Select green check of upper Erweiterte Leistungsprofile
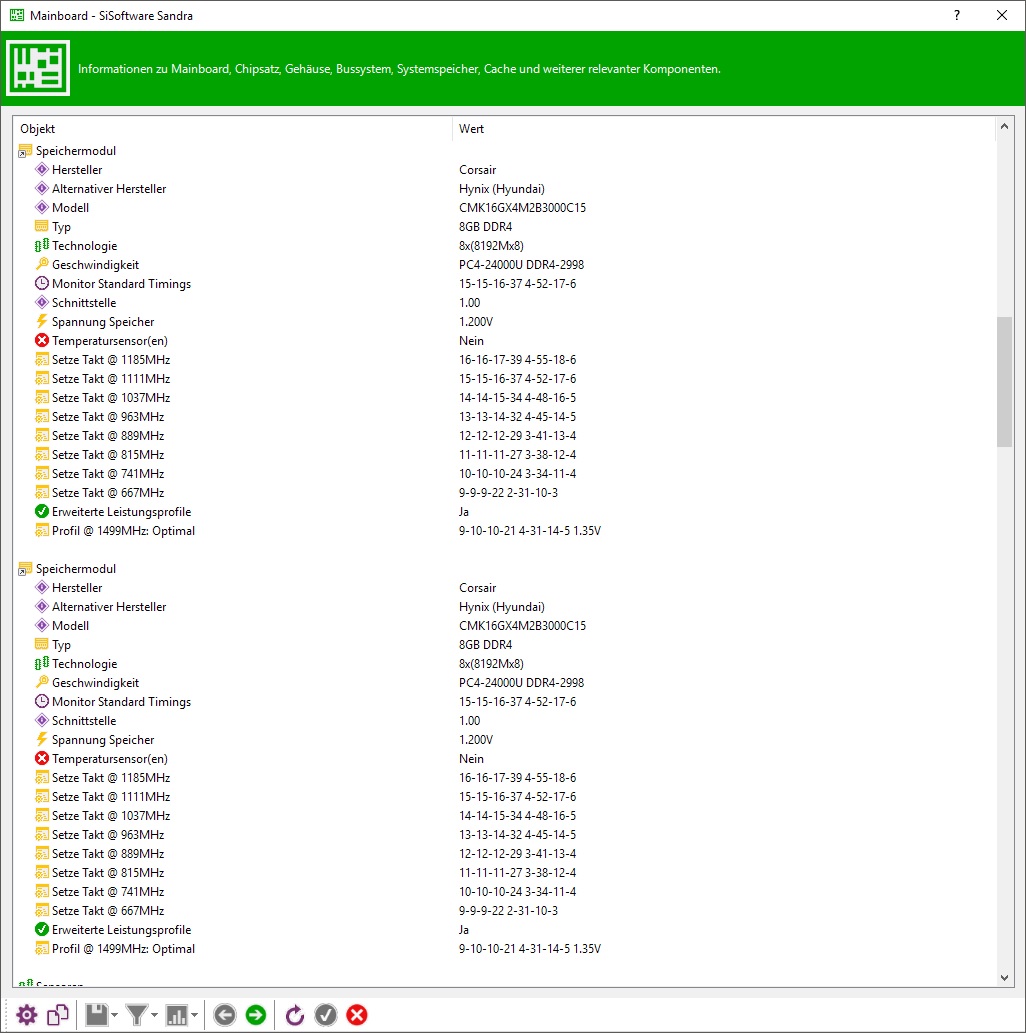 click(42, 512)
